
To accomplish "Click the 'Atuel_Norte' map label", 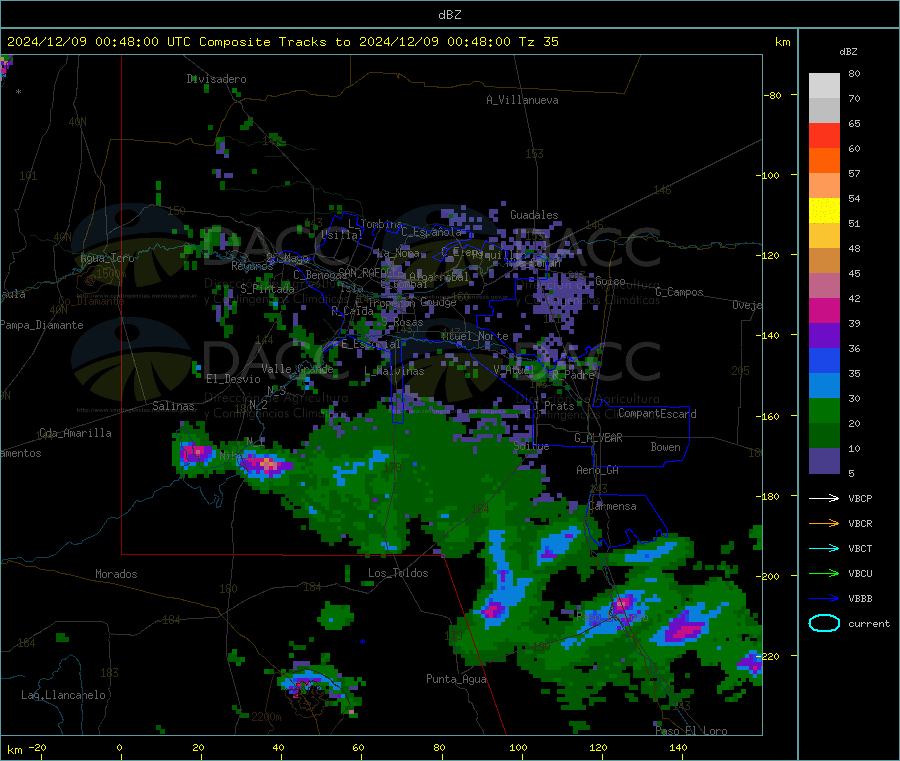I will 475,336.
